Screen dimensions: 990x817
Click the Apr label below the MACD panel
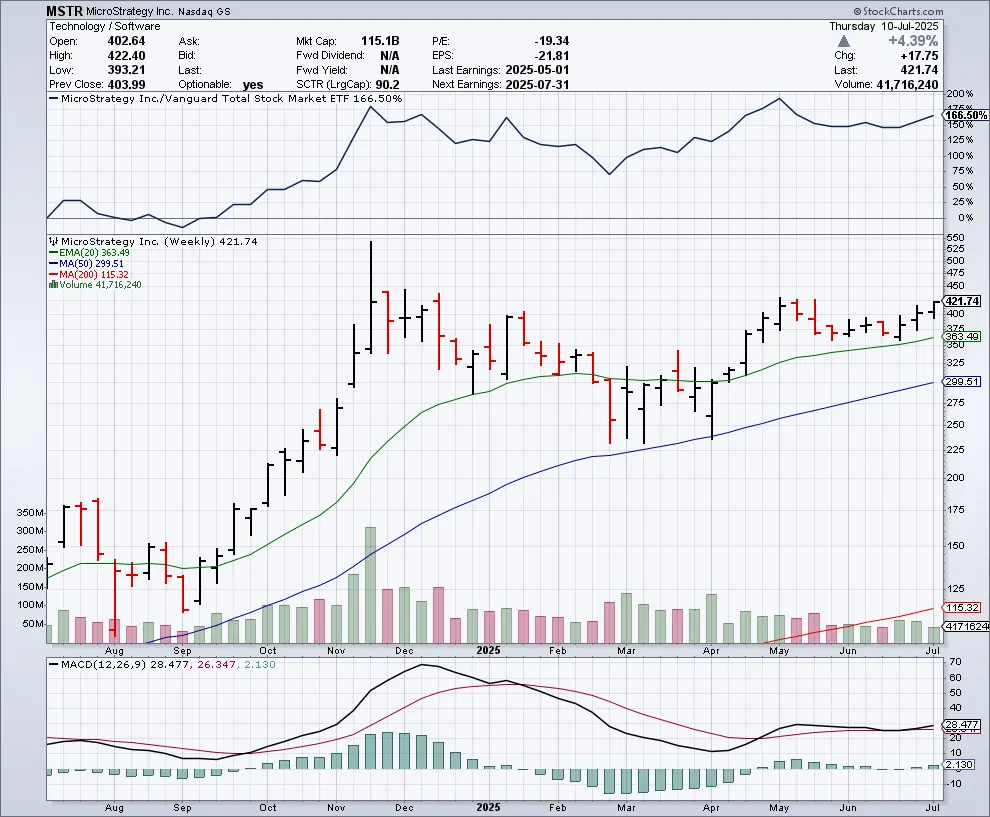pyautogui.click(x=711, y=808)
